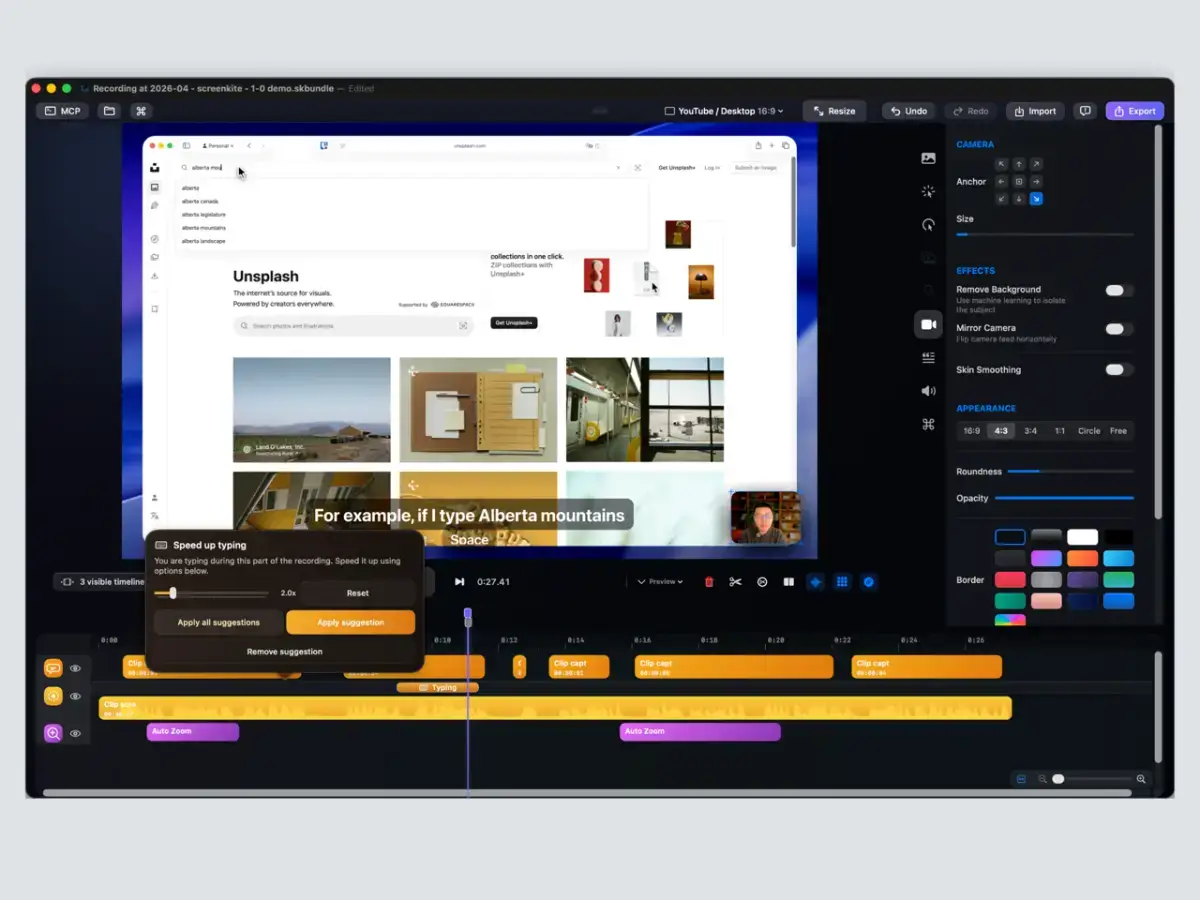Open the YouTube / Desktop 16:9 preset dropdown
The height and width of the screenshot is (900, 1200).
(x=724, y=111)
